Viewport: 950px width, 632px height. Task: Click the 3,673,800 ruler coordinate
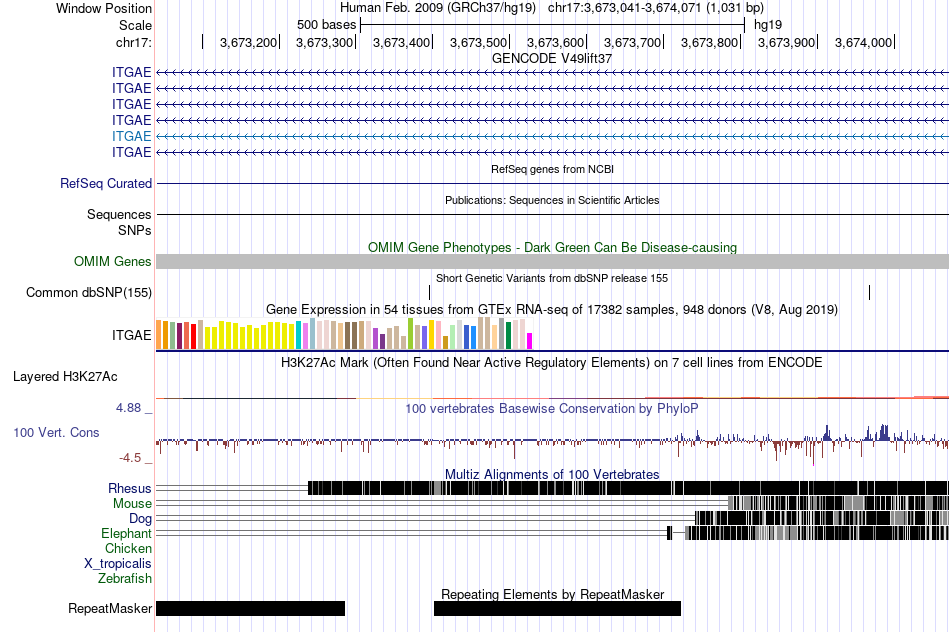point(709,42)
